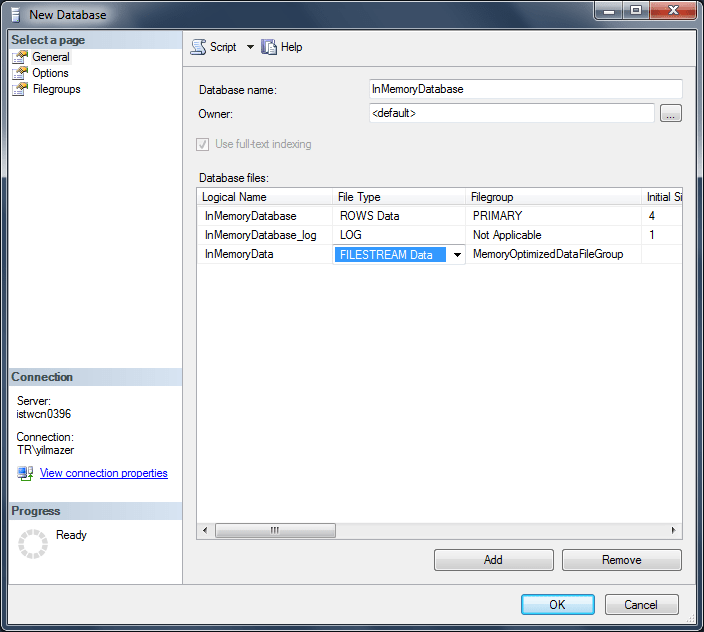Click connection name TR\yilmazer

(45, 450)
